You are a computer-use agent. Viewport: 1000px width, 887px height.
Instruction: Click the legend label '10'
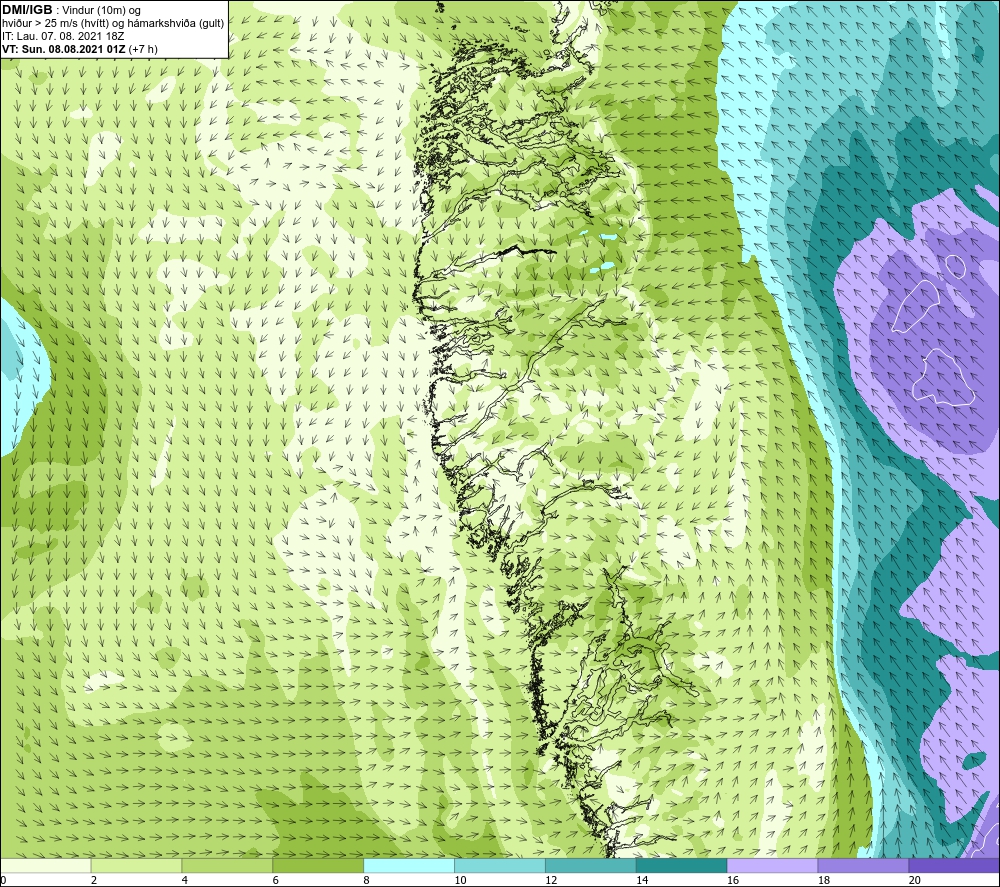tap(460, 880)
